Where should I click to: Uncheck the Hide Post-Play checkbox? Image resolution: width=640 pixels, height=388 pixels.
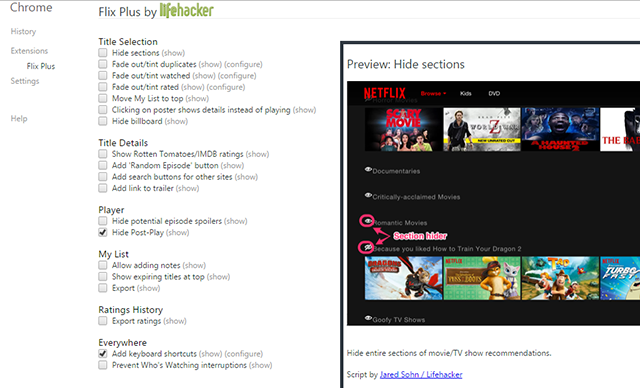103,232
